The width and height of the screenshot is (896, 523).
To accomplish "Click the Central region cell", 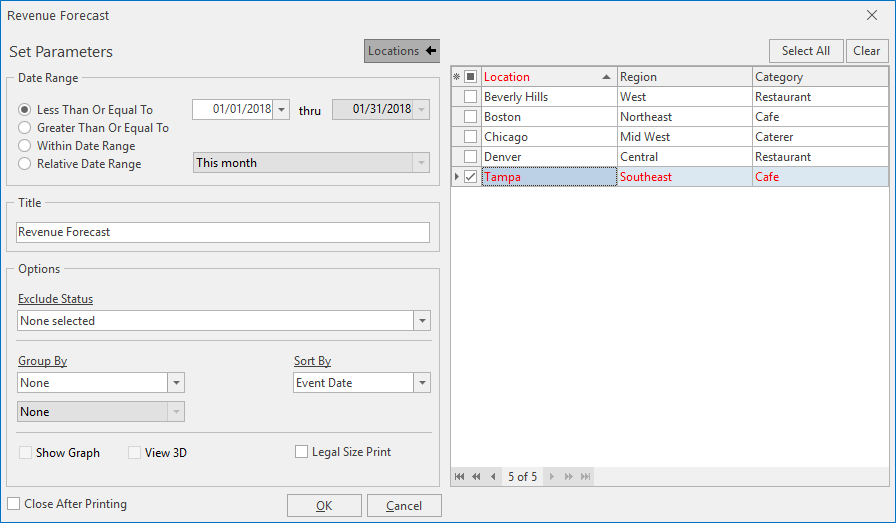I will tap(685, 157).
